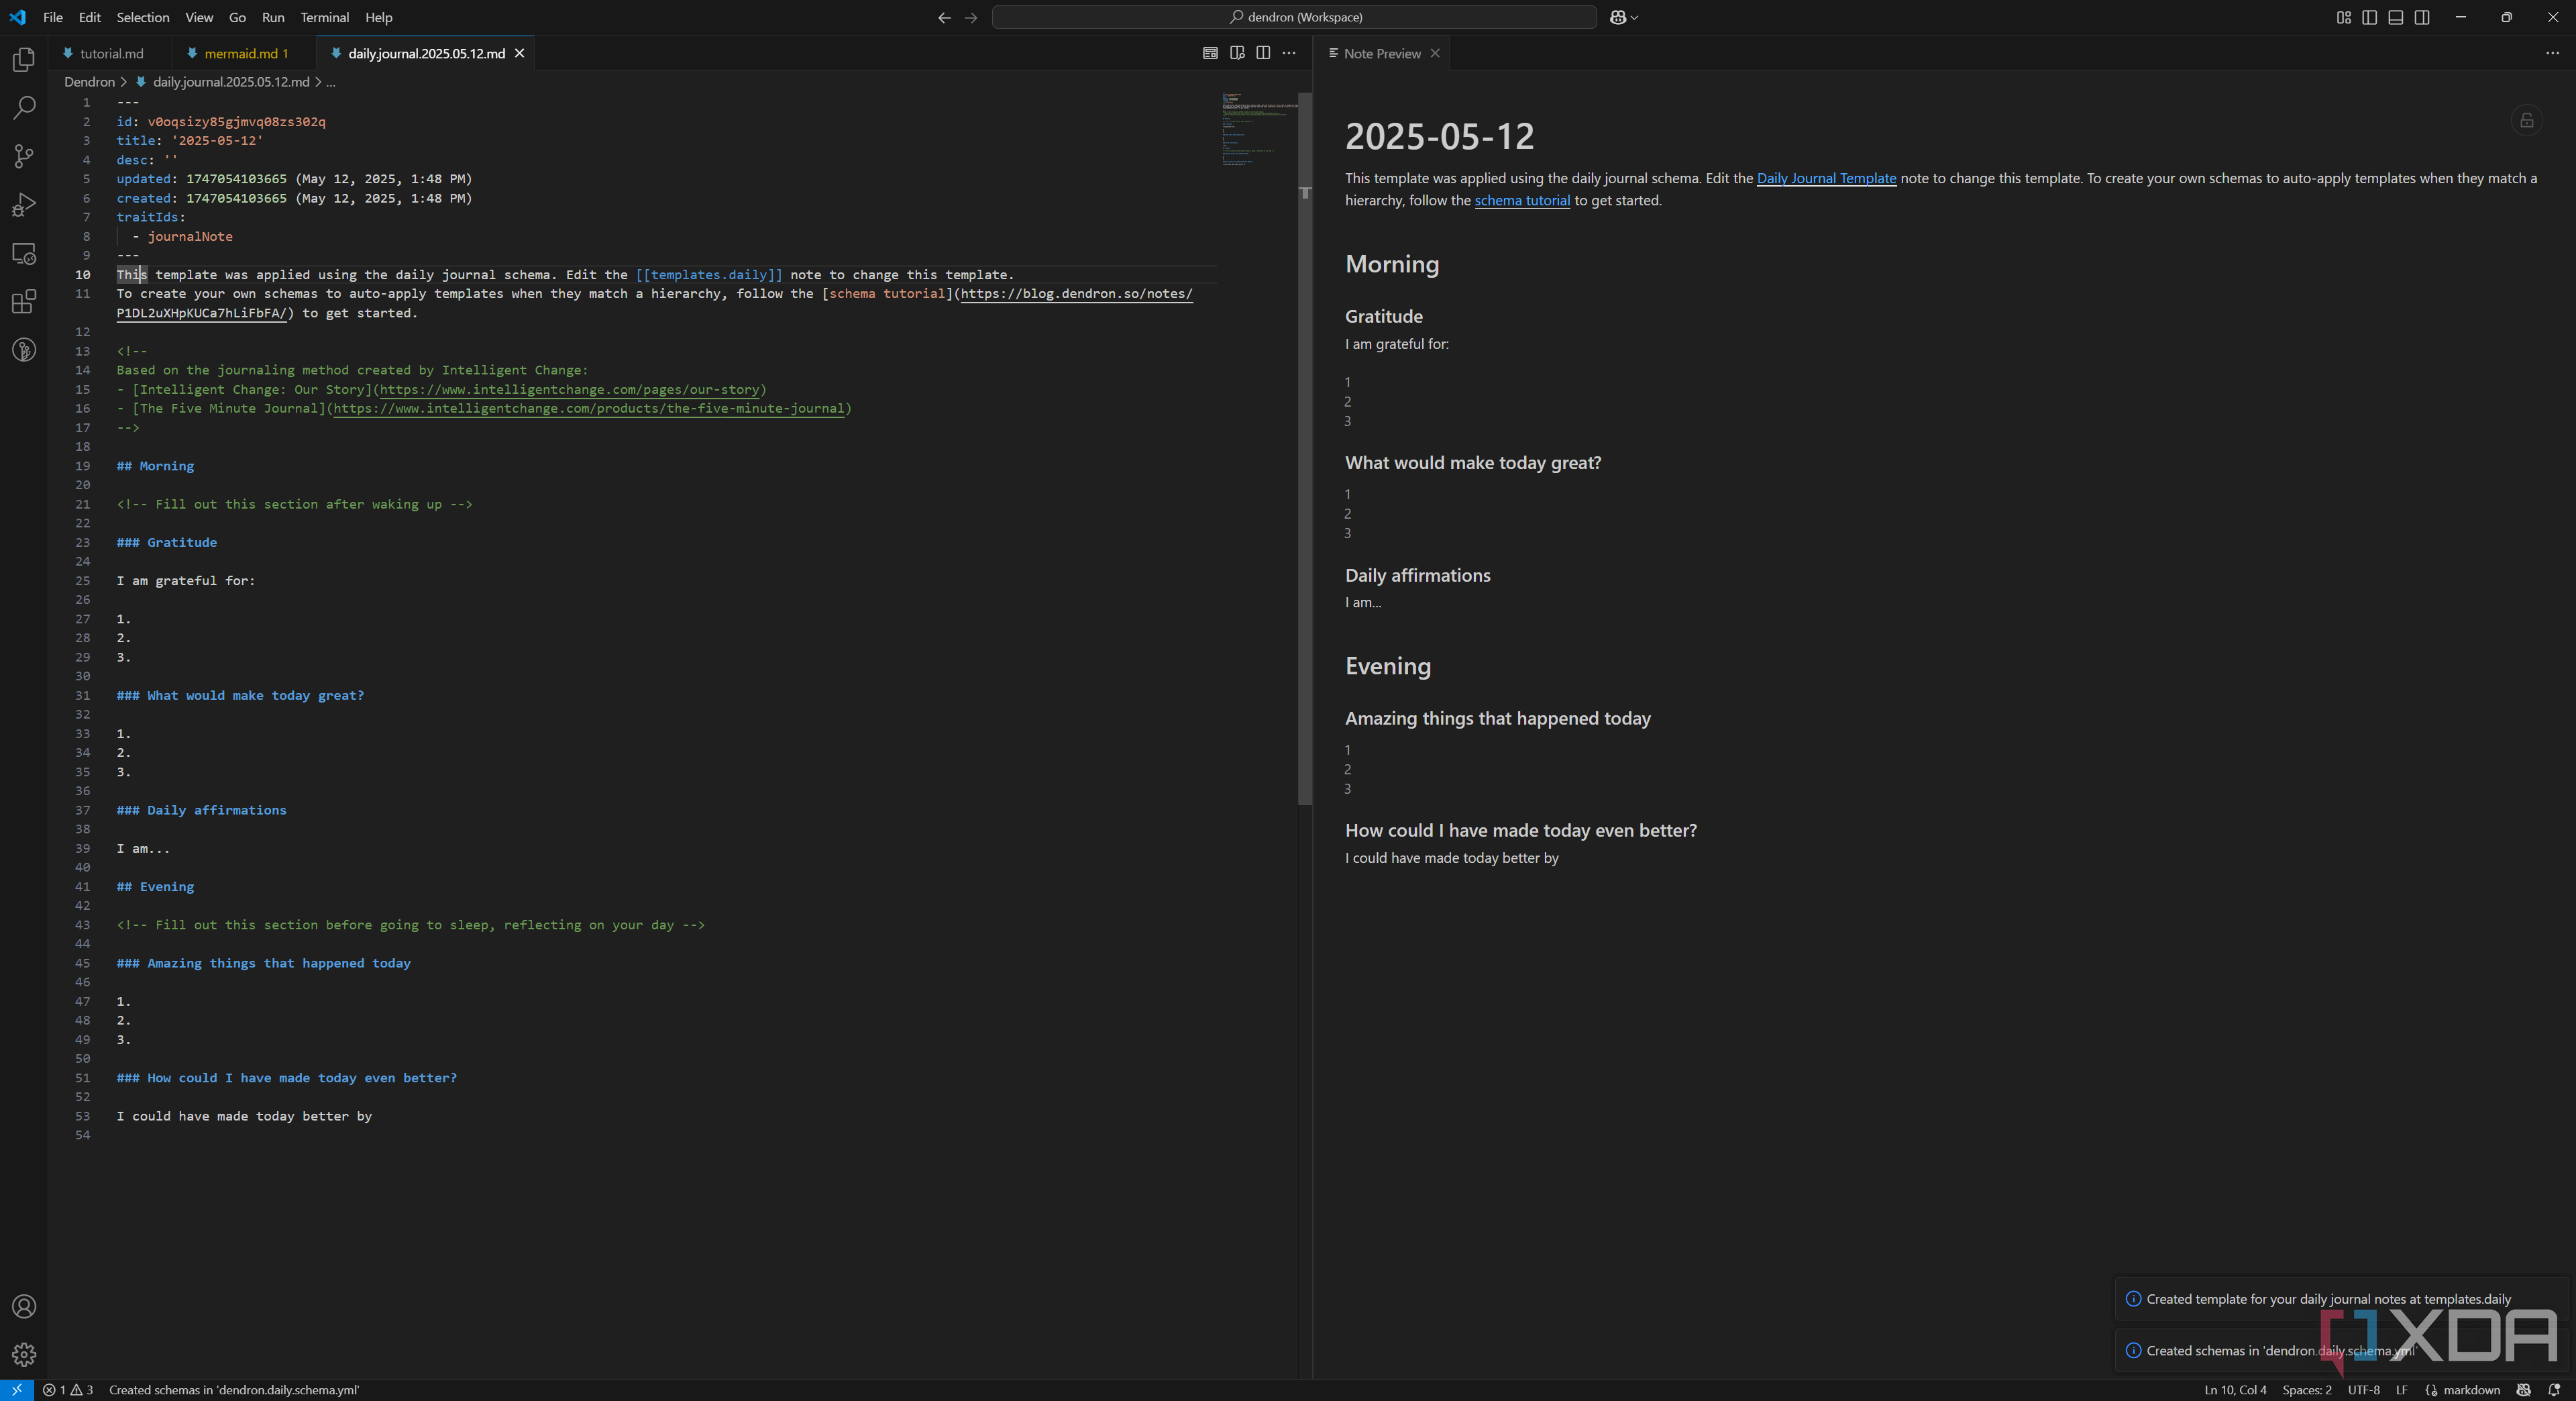Select the daily.journal.2025.05.12.md tab
Viewport: 2576px width, 1401px height.
(425, 53)
